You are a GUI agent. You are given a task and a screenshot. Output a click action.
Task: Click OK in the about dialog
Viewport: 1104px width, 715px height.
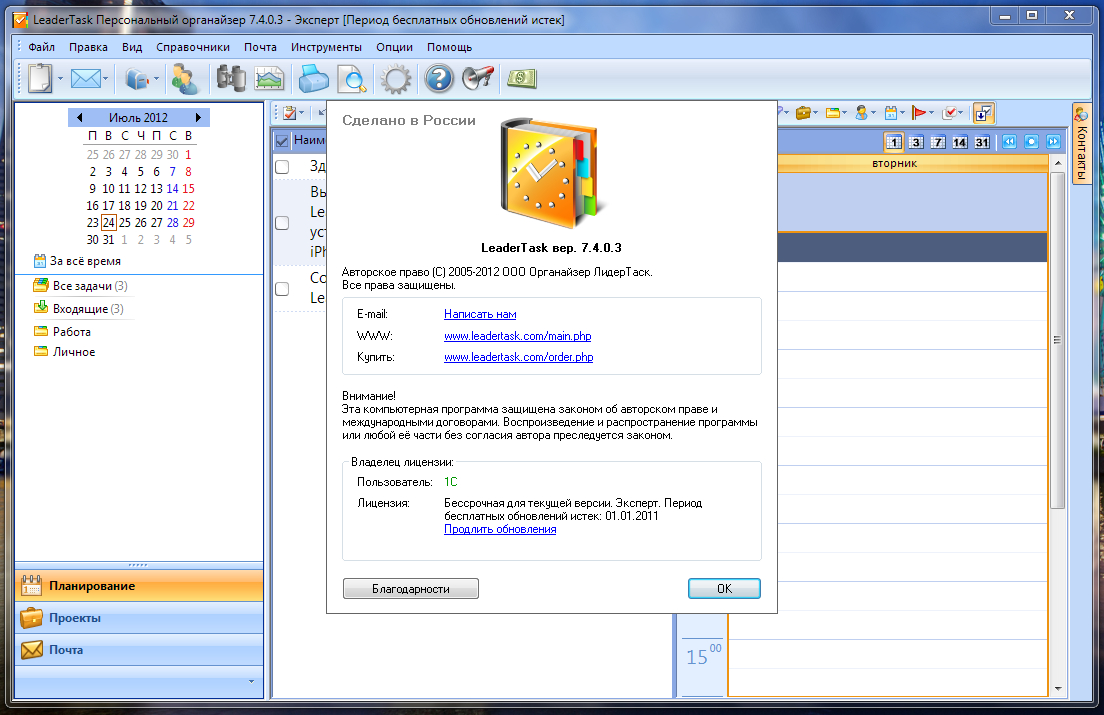pos(724,588)
